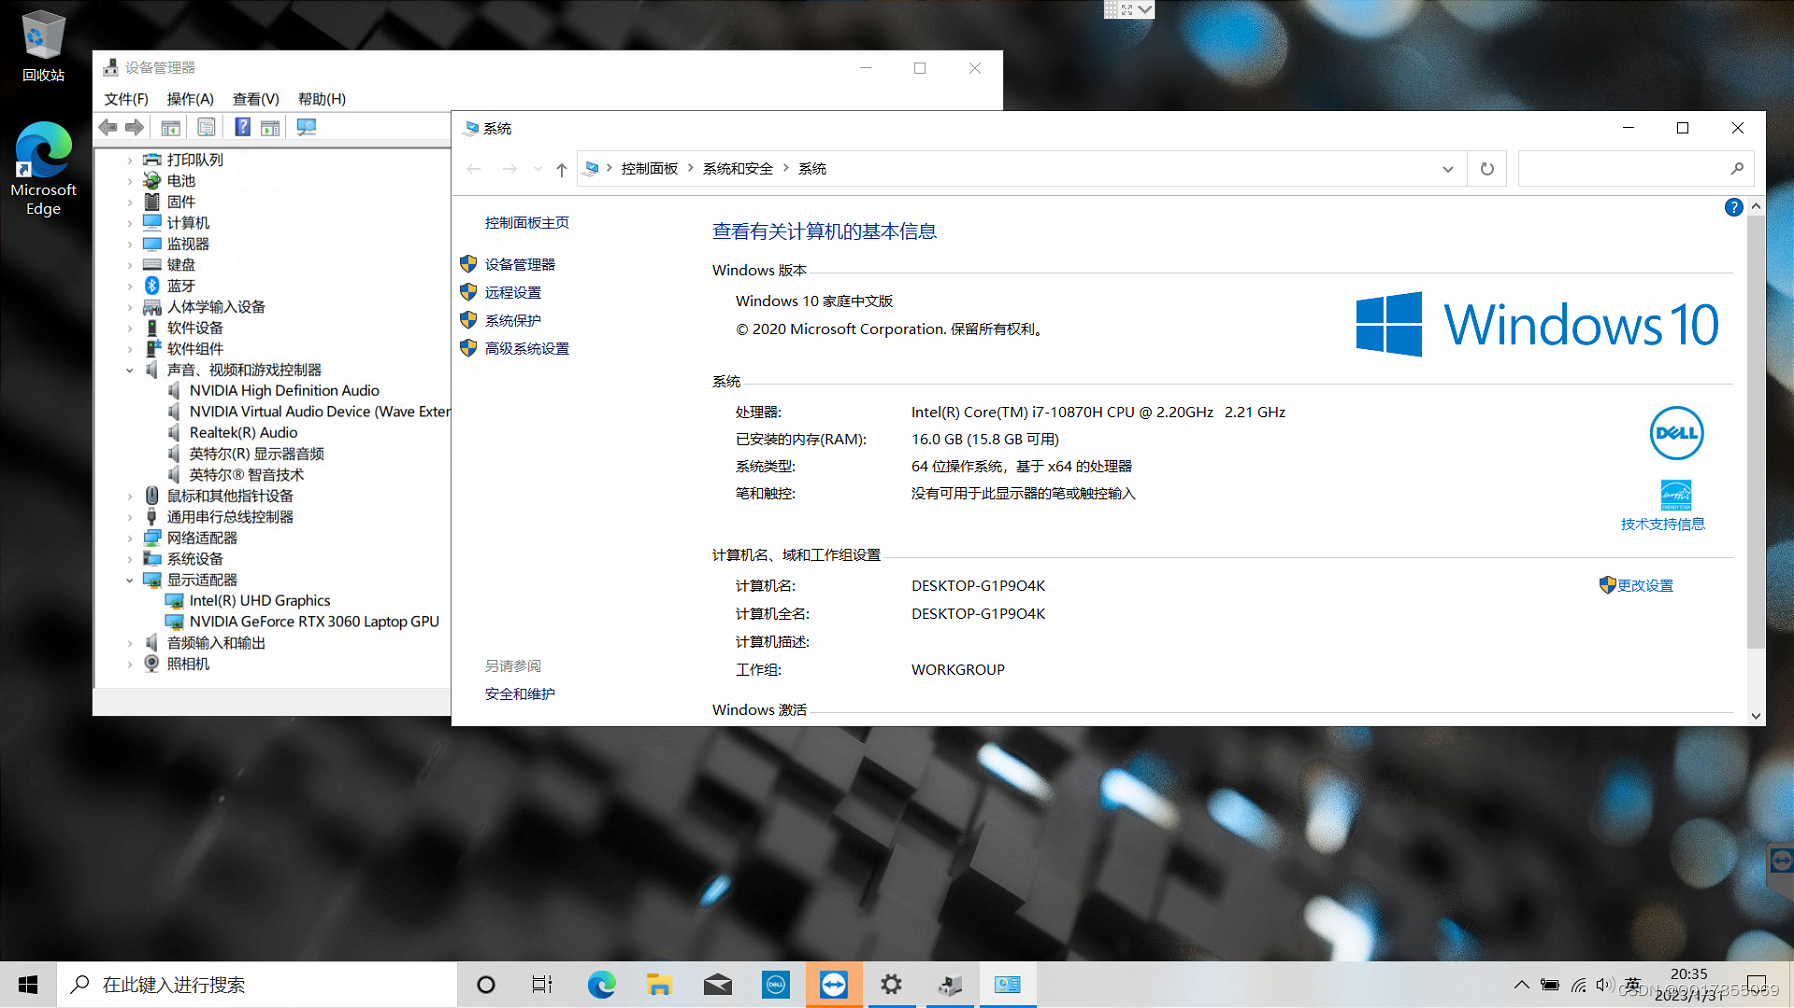The image size is (1794, 1008).
Task: Open the Windows Start menu
Action: click(28, 985)
